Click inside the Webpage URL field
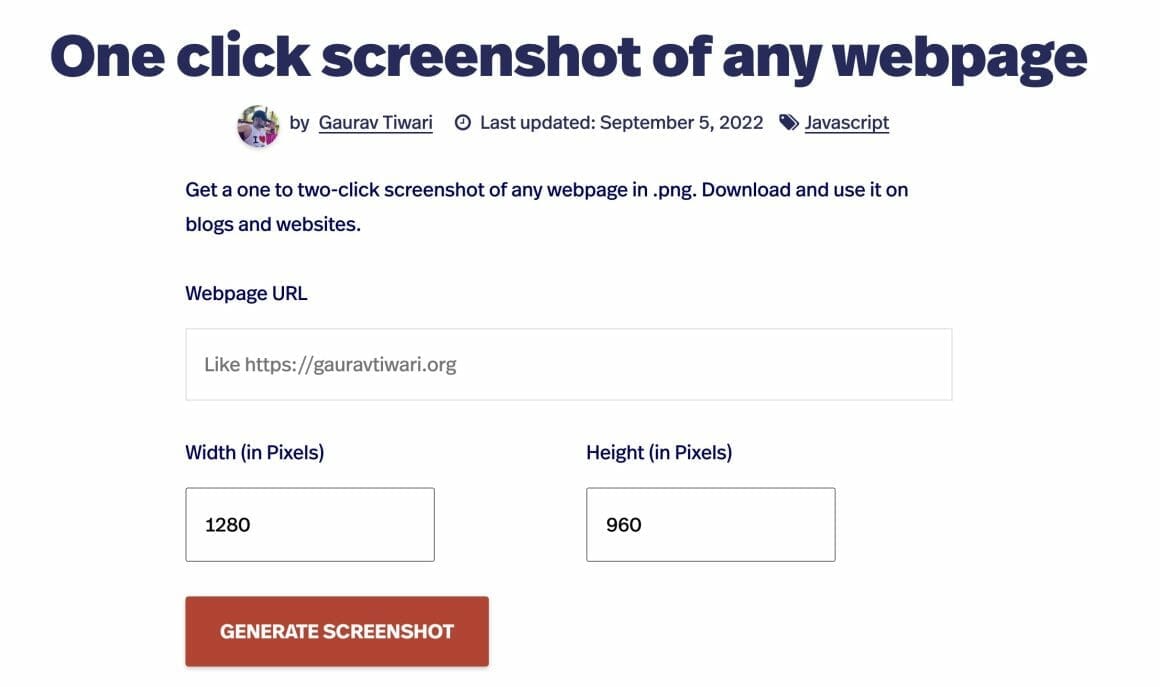Image resolution: width=1160 pixels, height=687 pixels. [x=568, y=363]
